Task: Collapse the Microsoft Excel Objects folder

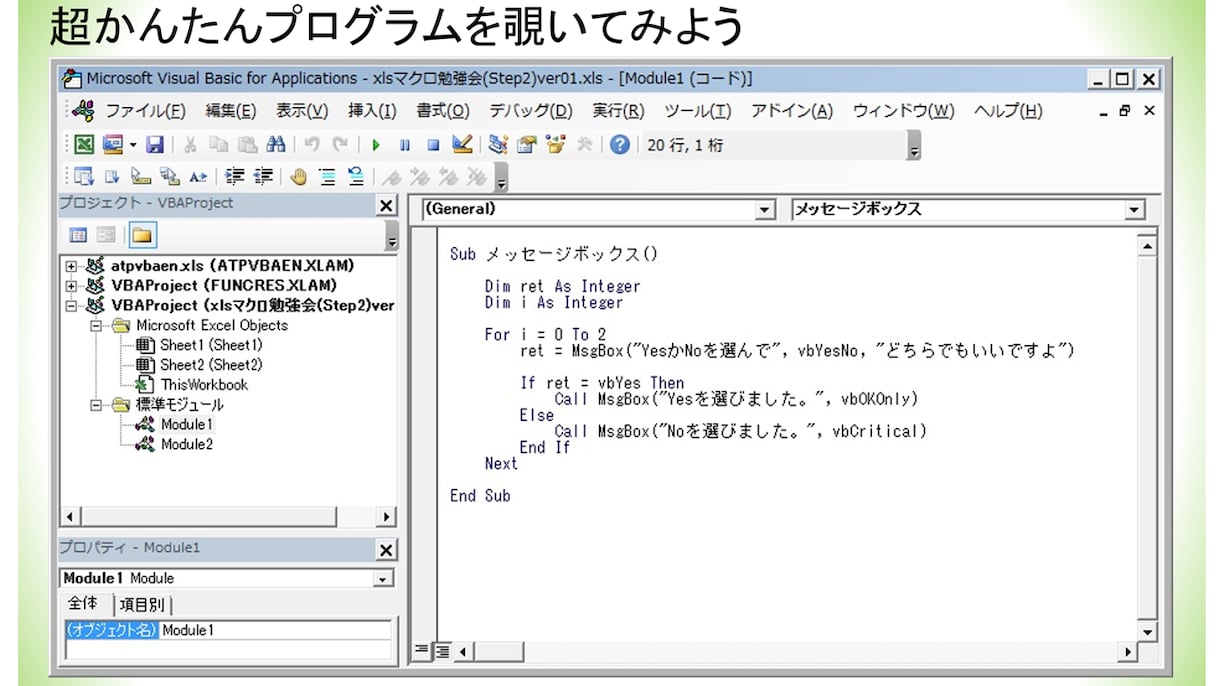Action: [97, 326]
